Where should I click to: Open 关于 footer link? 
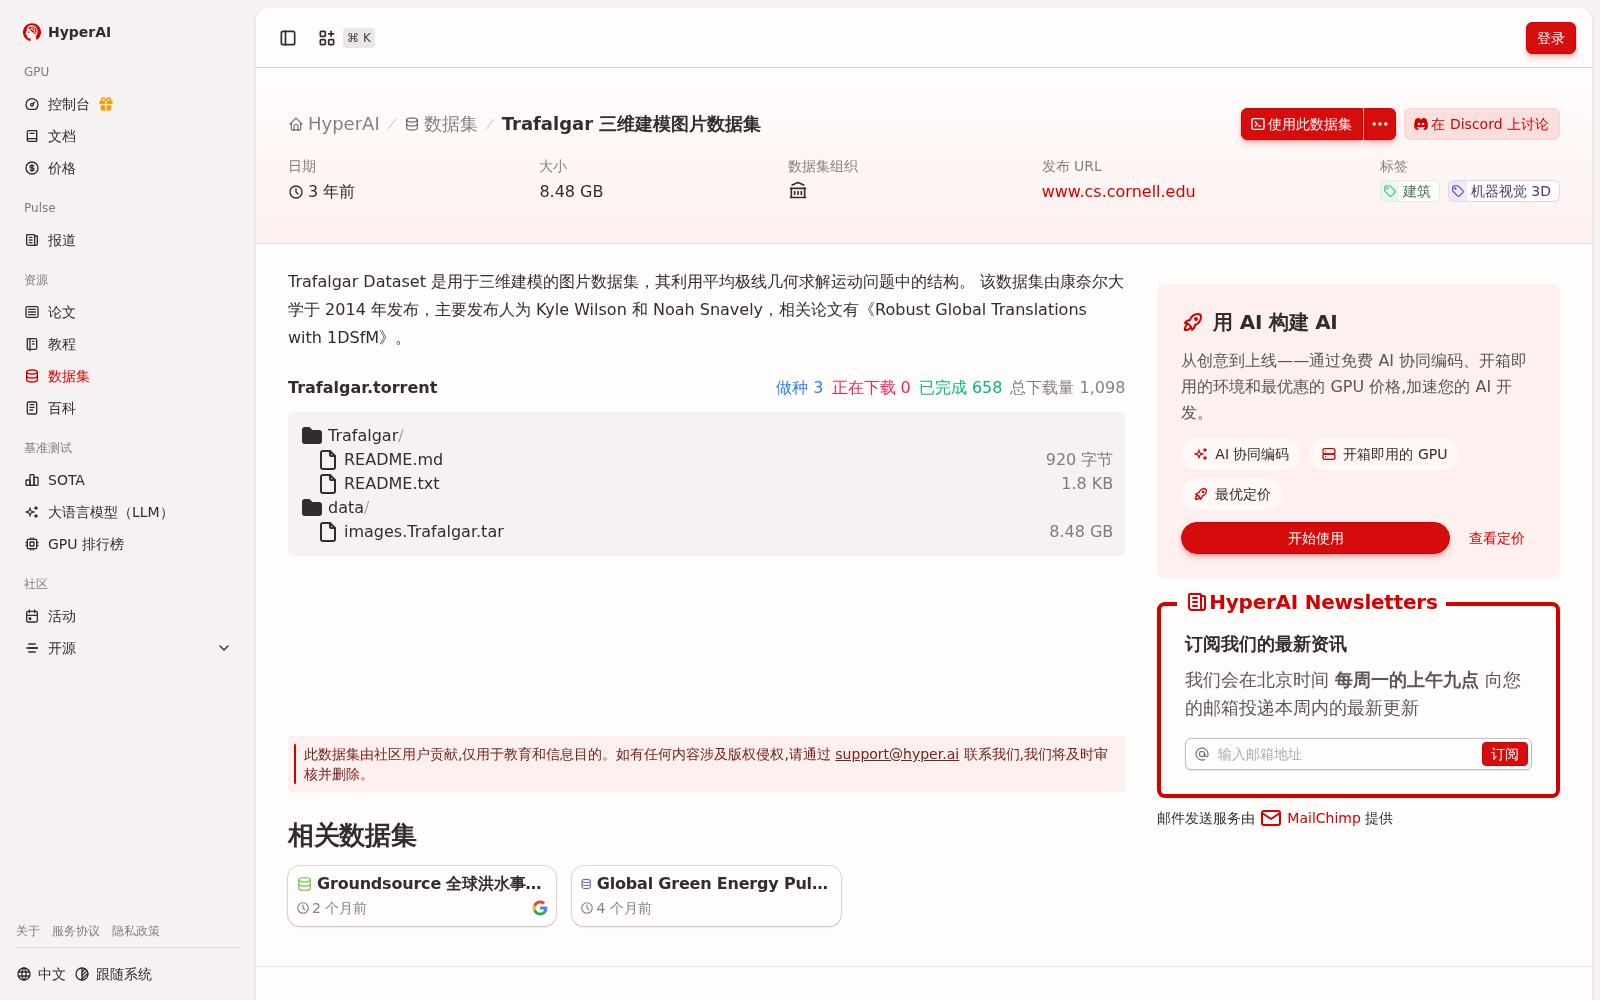[x=28, y=931]
